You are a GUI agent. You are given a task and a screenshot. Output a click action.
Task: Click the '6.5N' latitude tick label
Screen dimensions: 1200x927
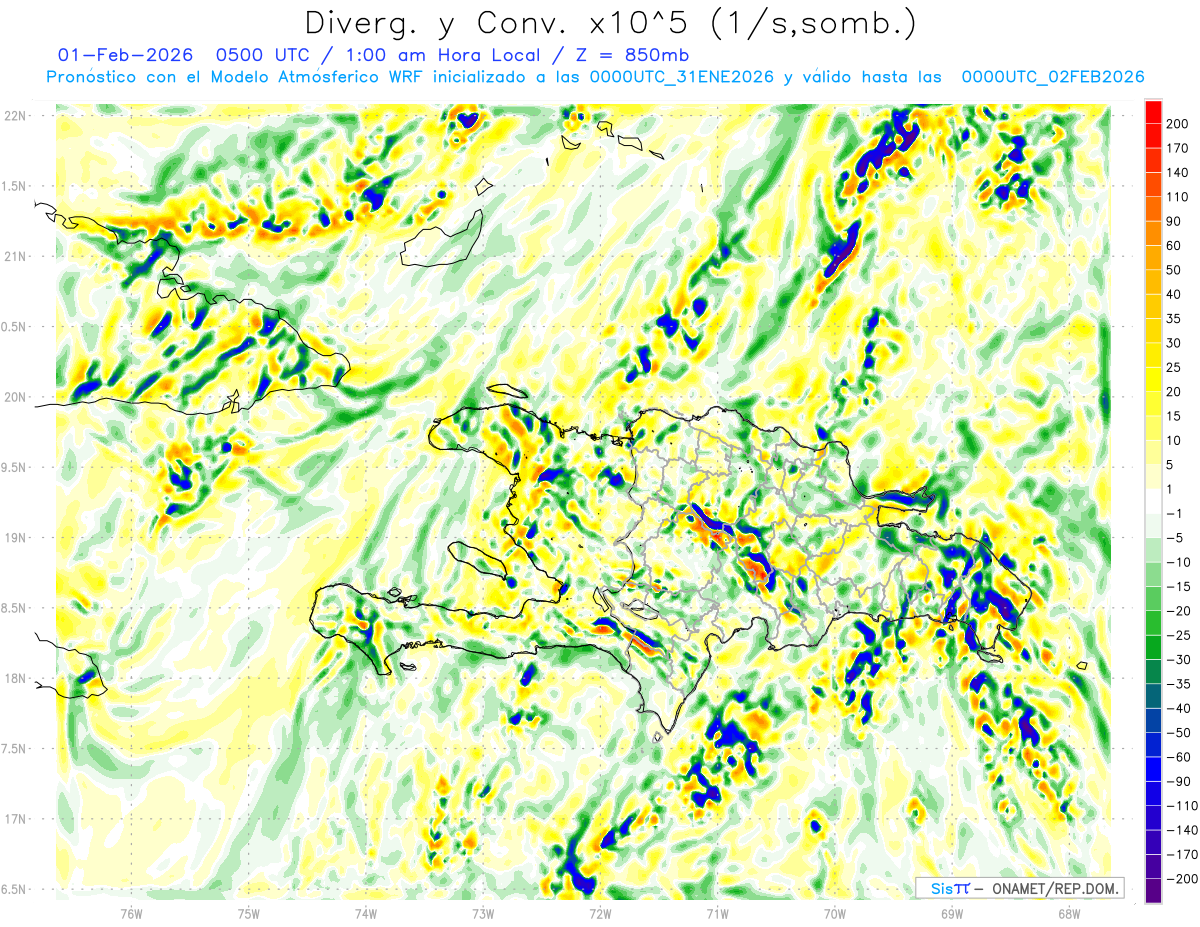coord(15,889)
